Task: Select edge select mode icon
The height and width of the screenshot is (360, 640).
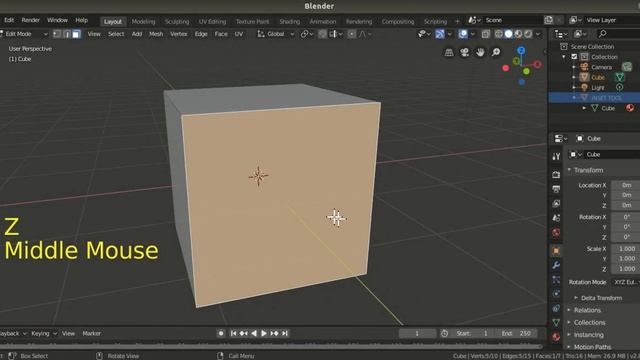Action: pos(67,34)
